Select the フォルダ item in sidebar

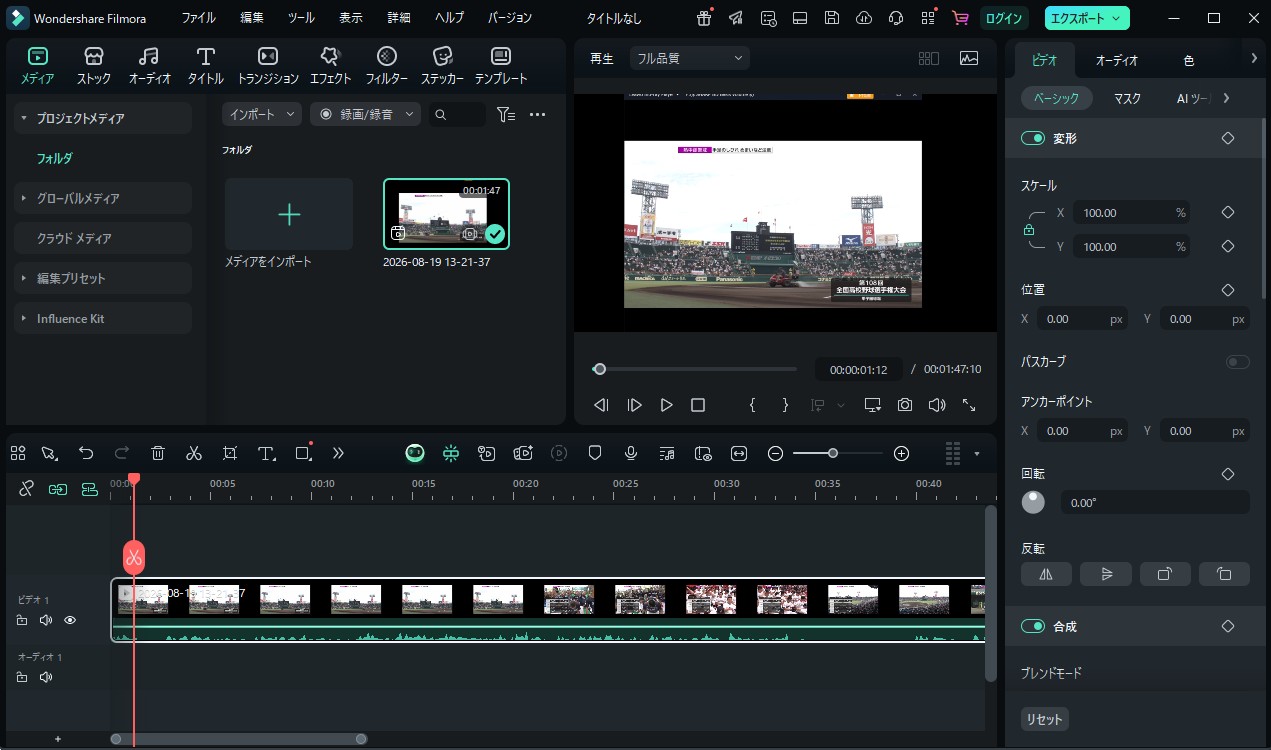coord(55,158)
